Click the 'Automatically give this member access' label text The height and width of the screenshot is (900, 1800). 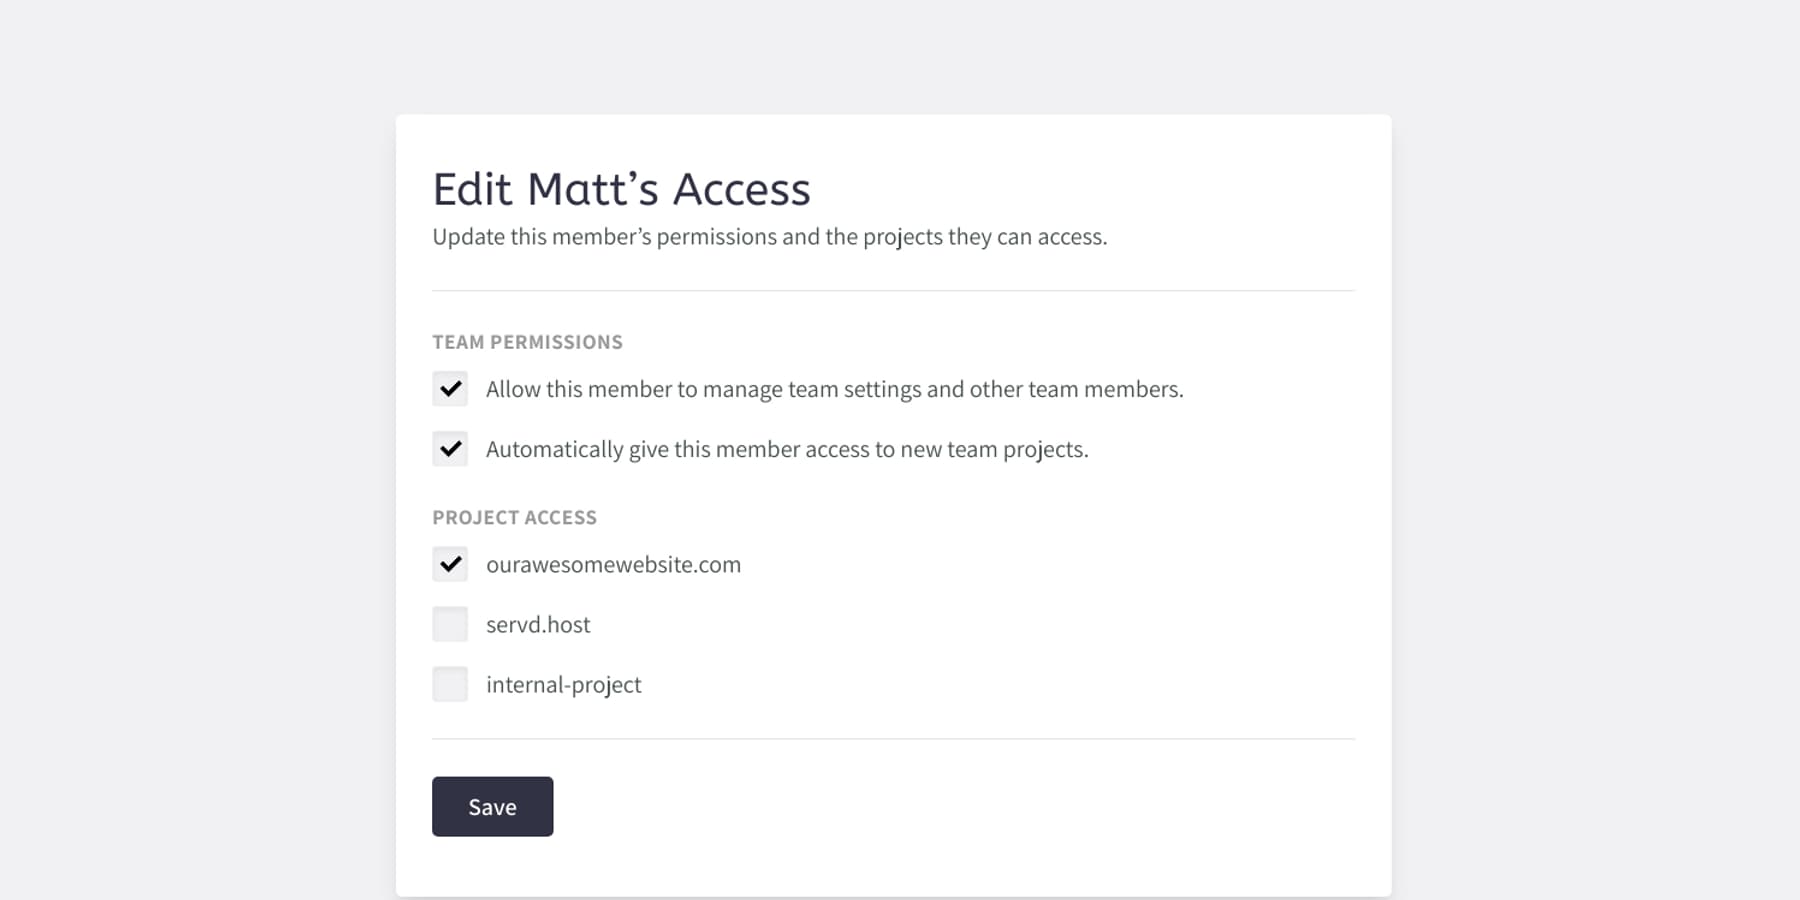click(787, 449)
